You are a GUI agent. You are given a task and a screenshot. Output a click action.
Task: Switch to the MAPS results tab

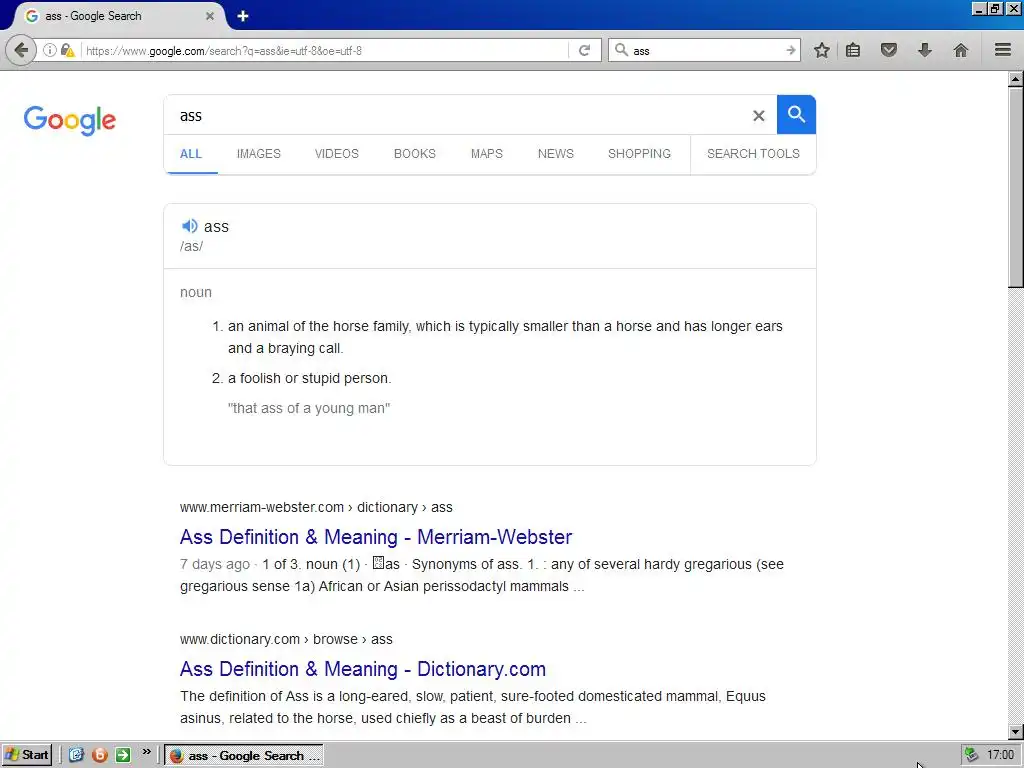(487, 153)
